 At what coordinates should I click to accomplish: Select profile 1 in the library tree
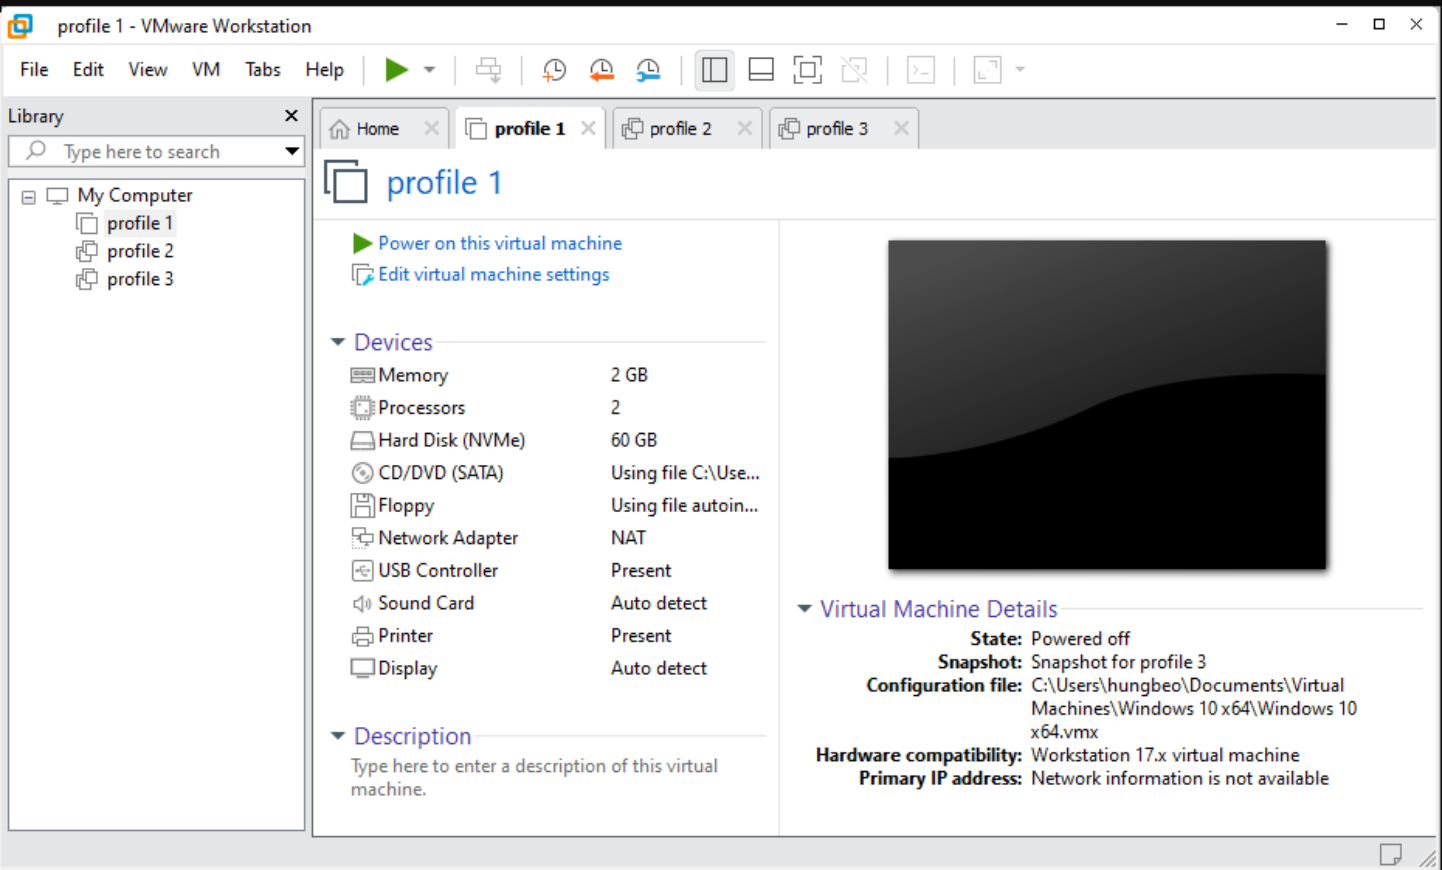coord(140,223)
